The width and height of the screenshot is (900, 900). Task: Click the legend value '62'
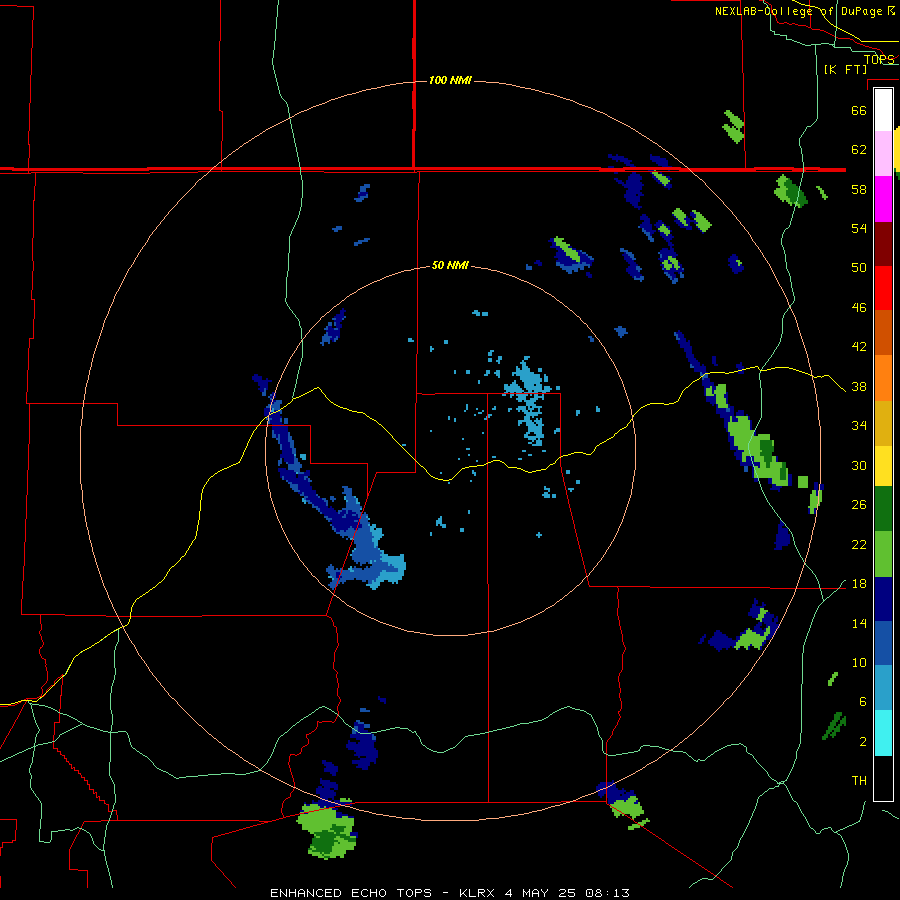coord(859,150)
